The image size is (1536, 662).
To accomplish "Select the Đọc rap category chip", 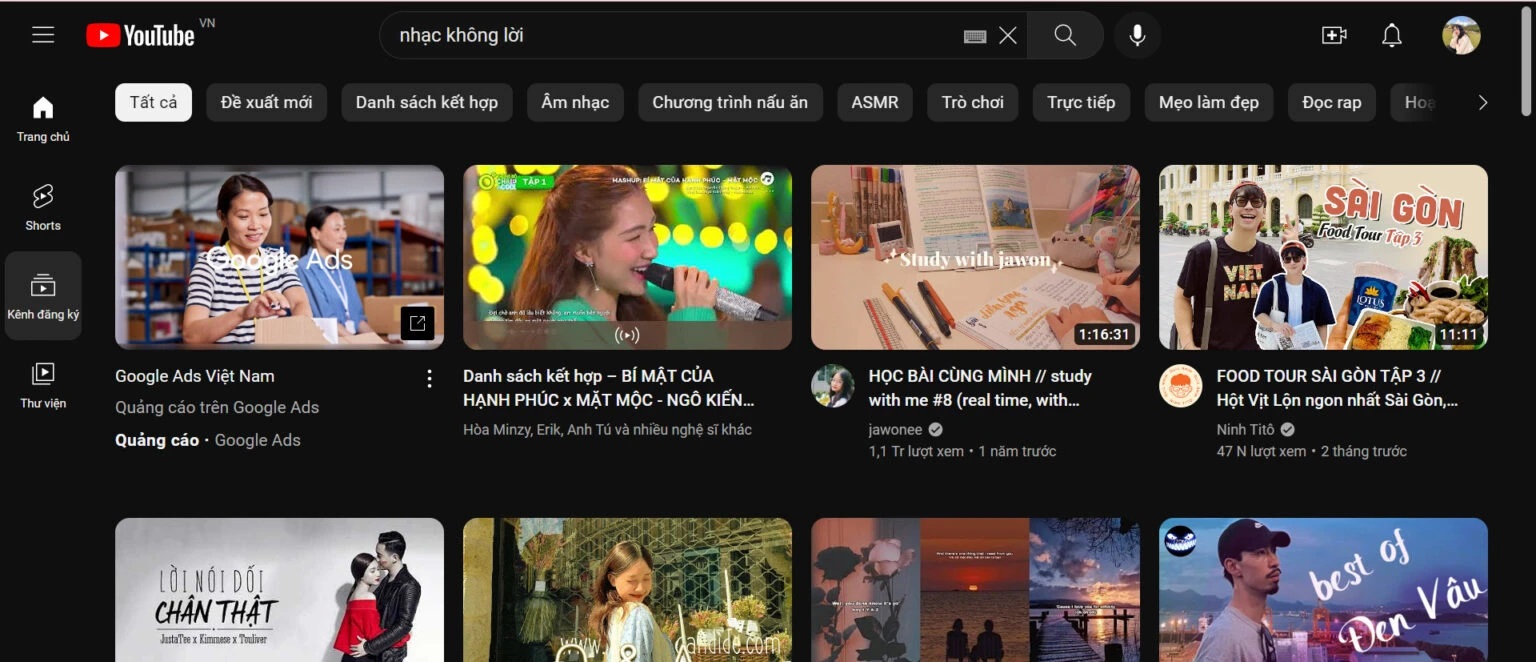I will 1331,101.
